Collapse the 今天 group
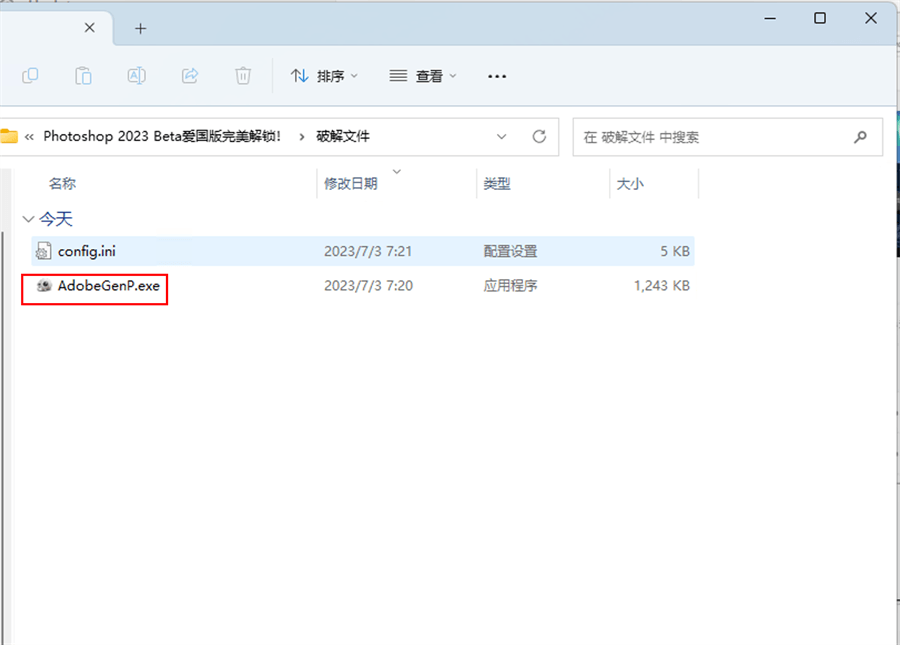The image size is (900, 645). 28,219
